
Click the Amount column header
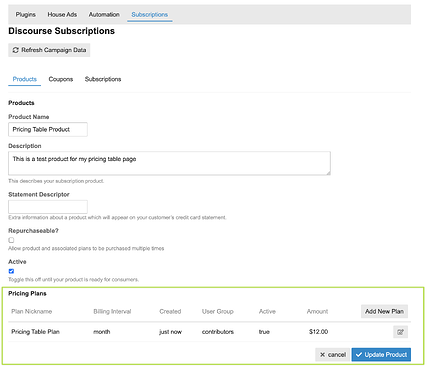(317, 311)
